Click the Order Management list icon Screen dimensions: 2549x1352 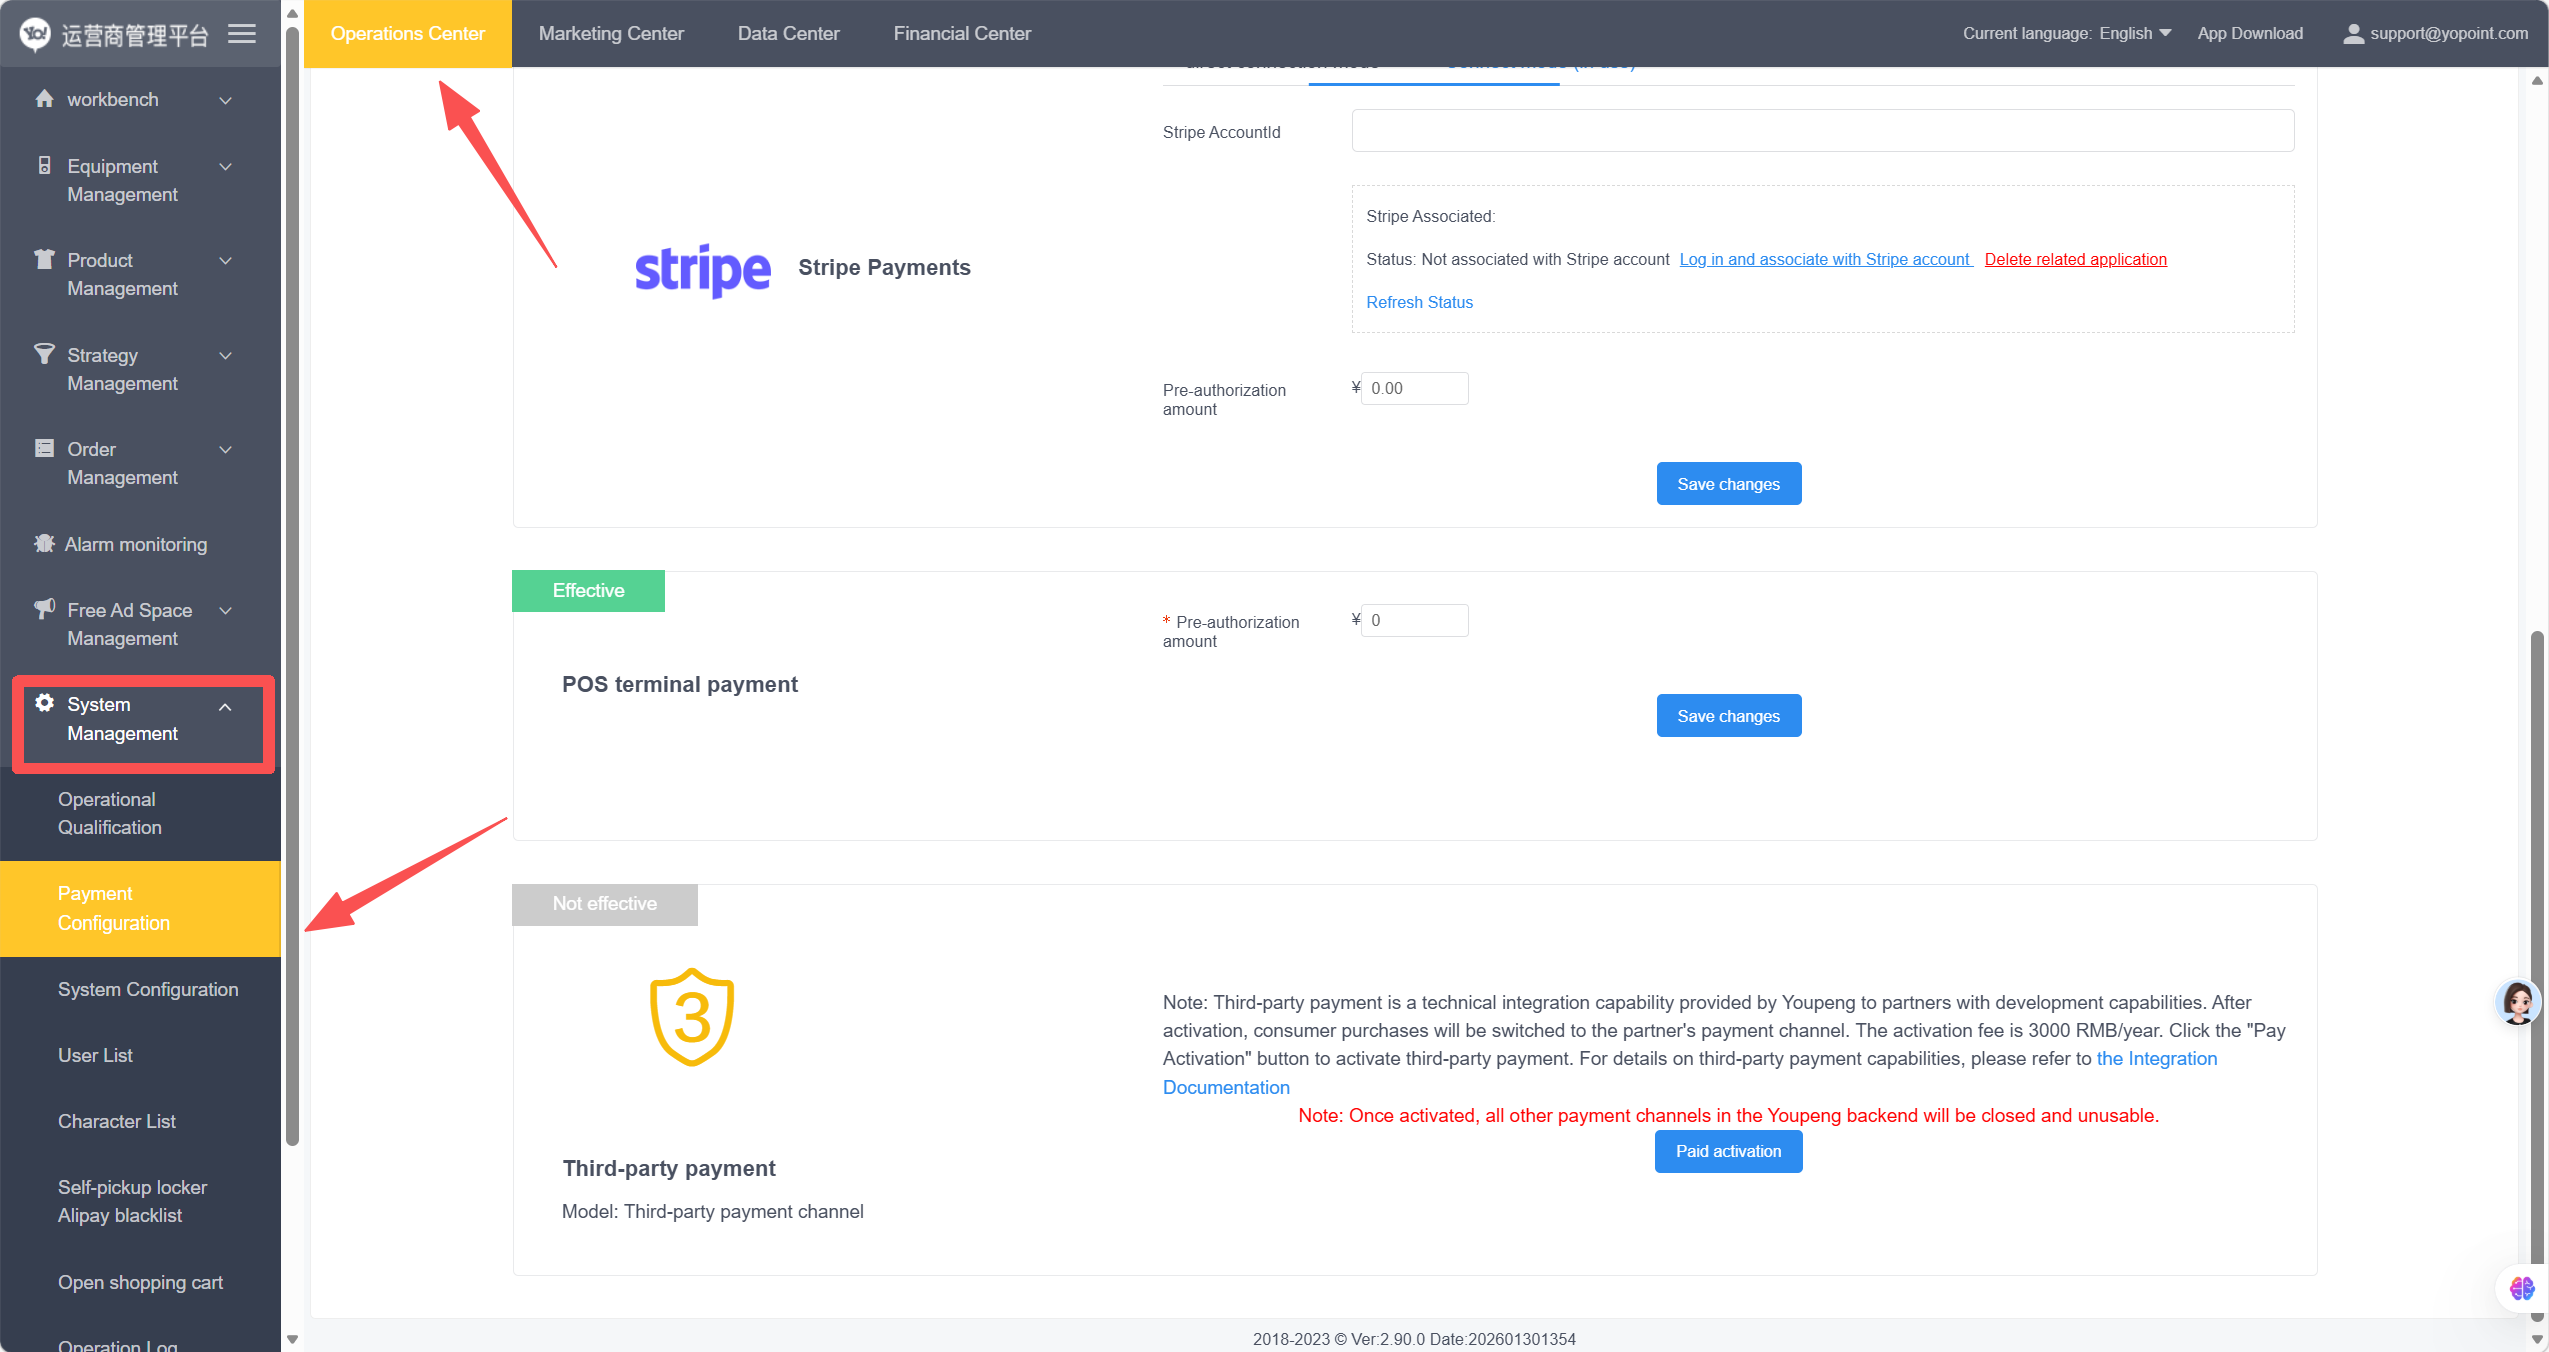(44, 449)
